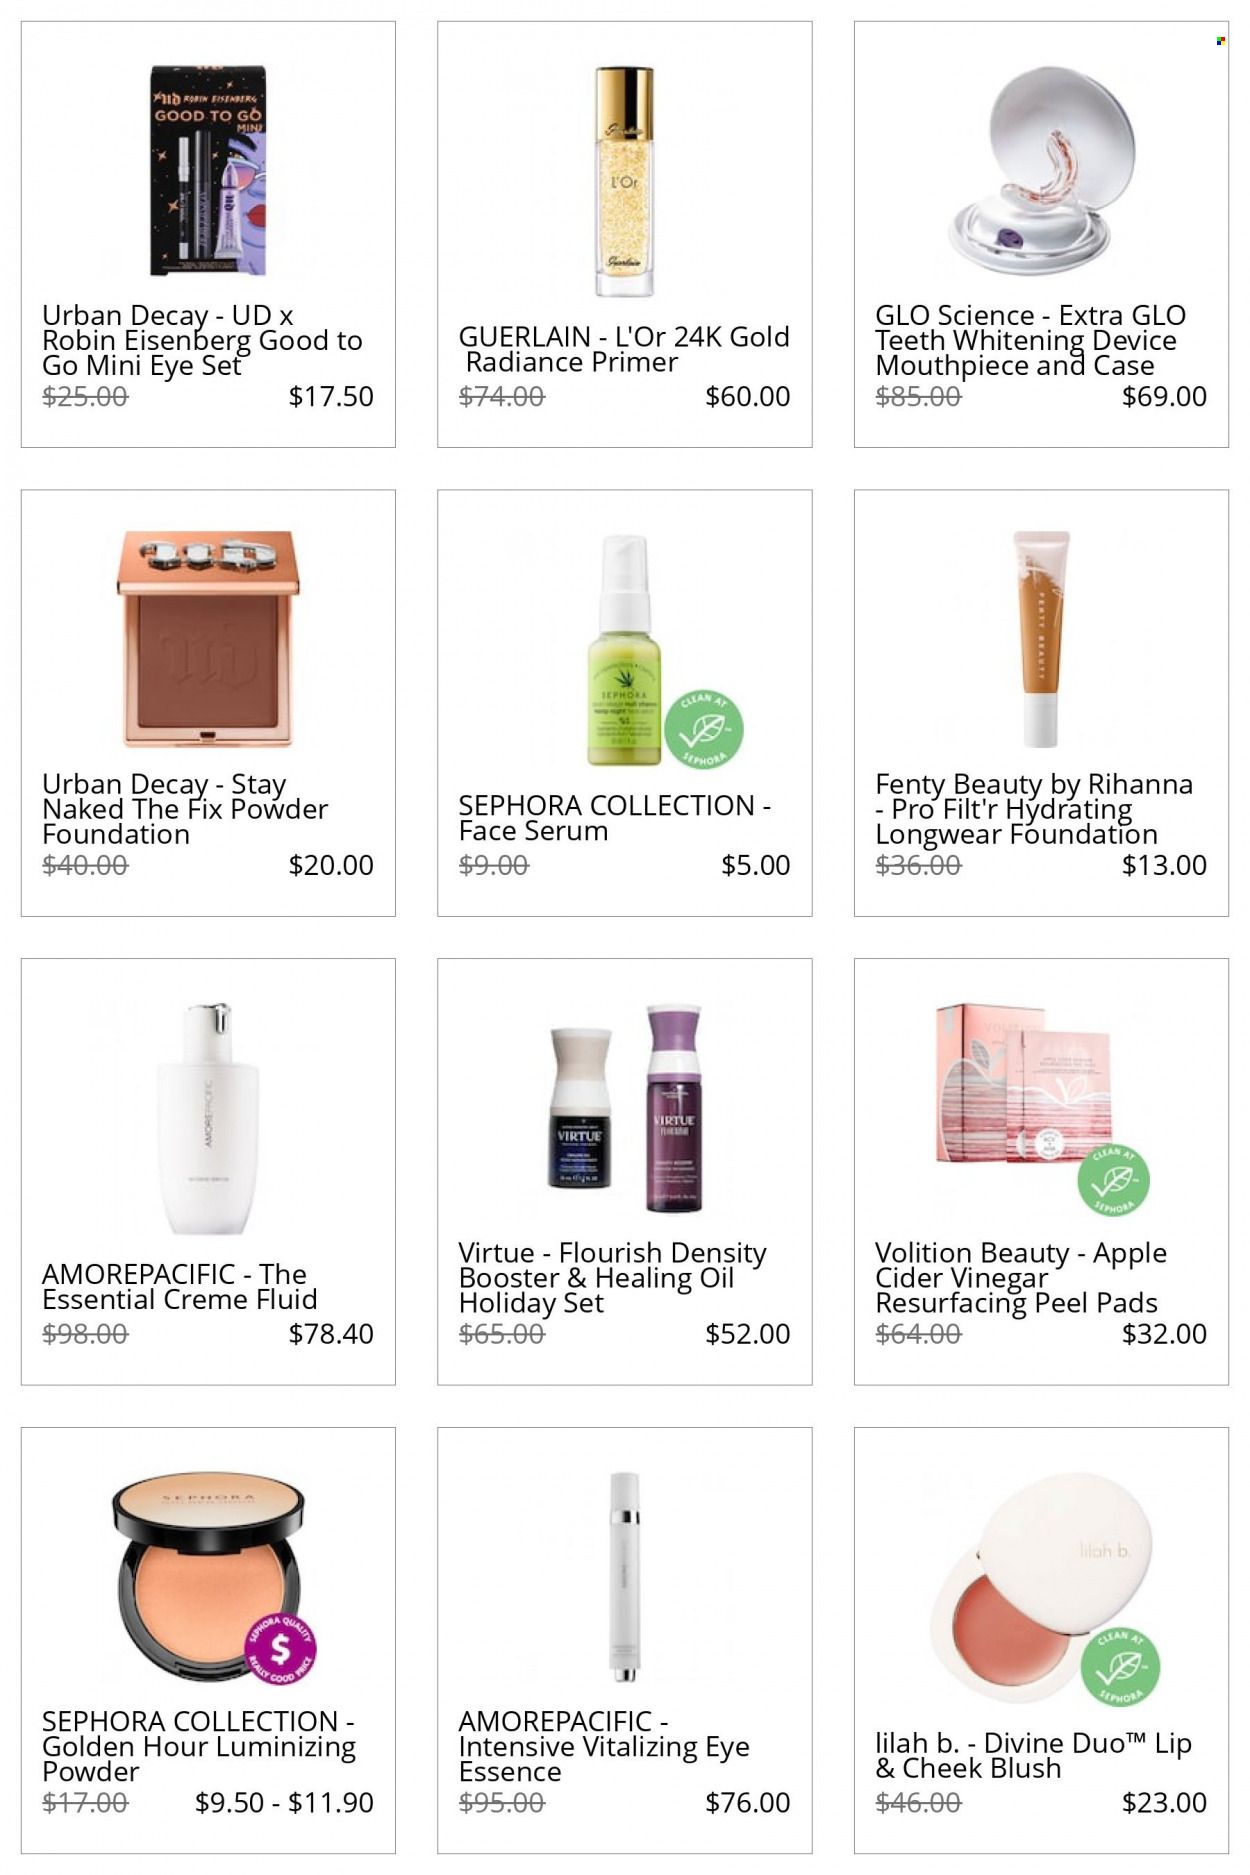Open SEPHORA COLLECTION Face Serum title link
Image resolution: width=1250 pixels, height=1875 pixels.
point(614,818)
